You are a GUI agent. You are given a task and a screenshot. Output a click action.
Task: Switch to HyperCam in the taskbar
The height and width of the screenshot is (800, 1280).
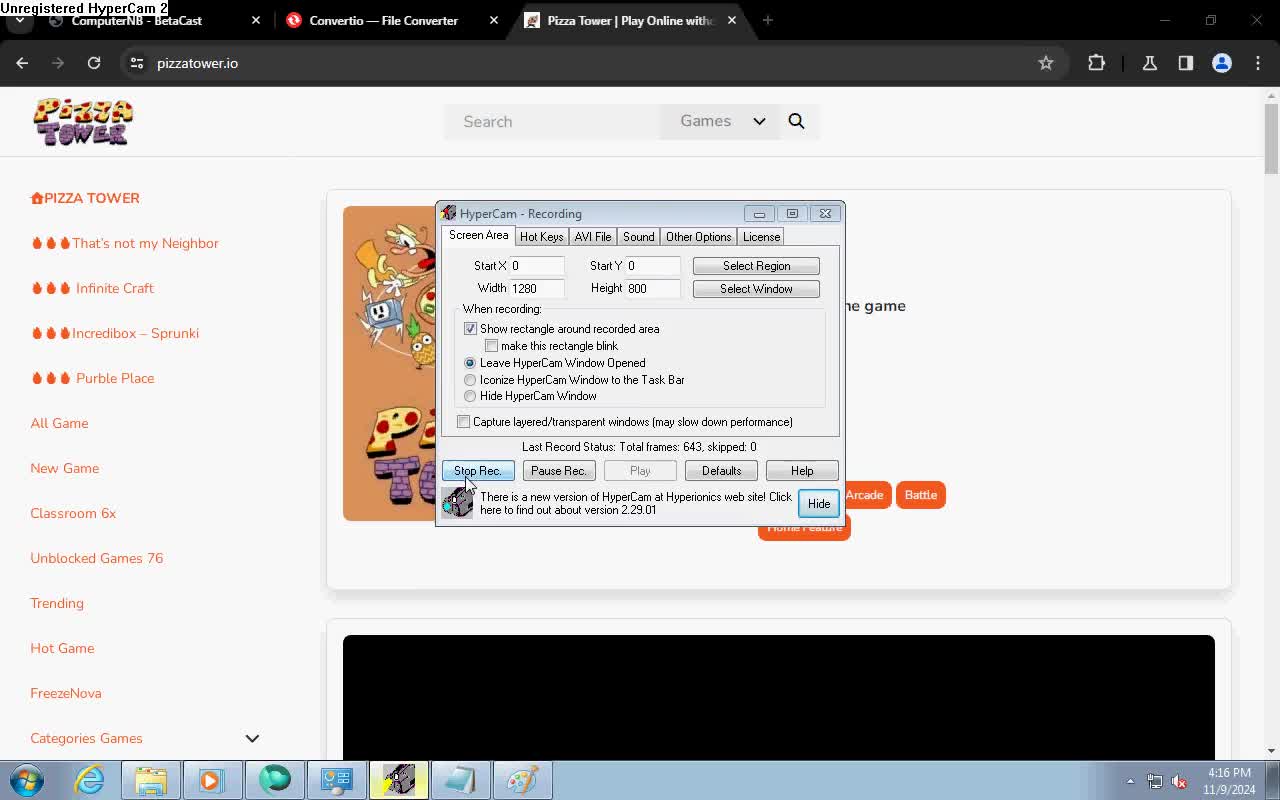pyautogui.click(x=399, y=779)
